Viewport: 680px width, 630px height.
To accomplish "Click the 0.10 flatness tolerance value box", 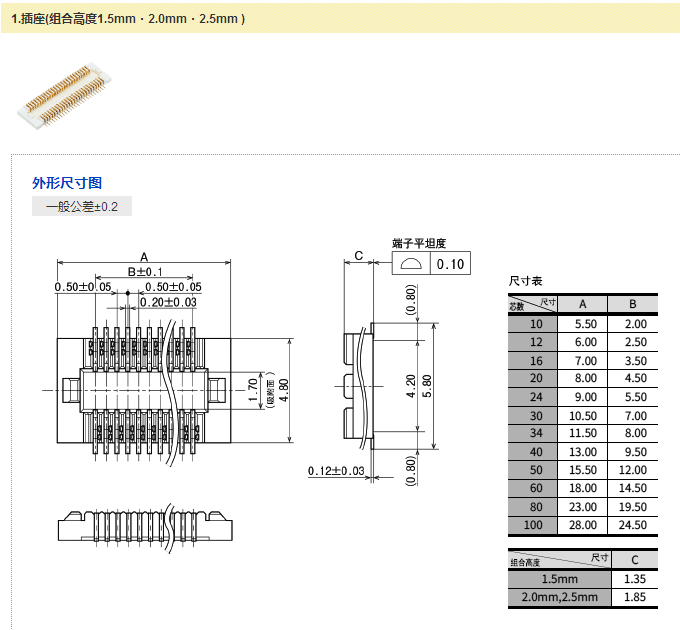I will (x=450, y=264).
